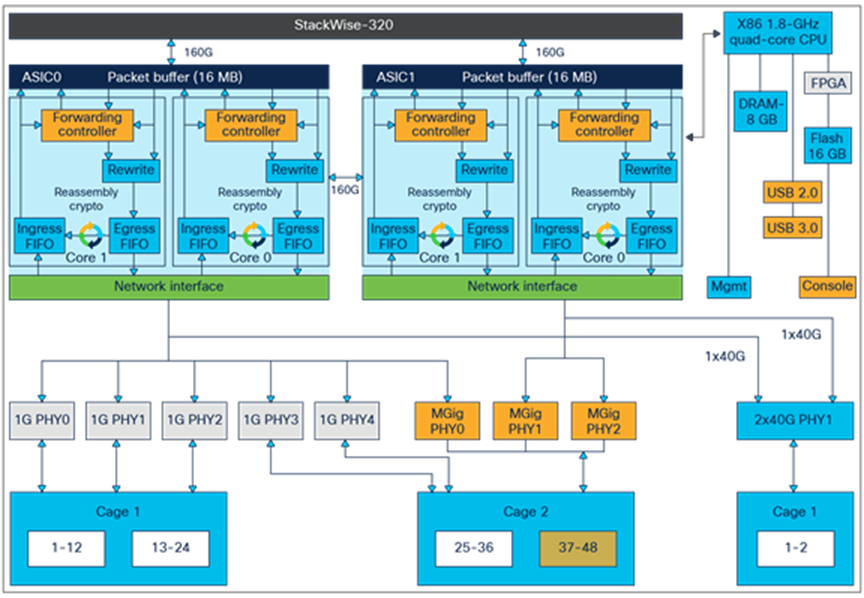This screenshot has width=864, height=598.
Task: Select the 1-2 port range box
Action: (796, 548)
